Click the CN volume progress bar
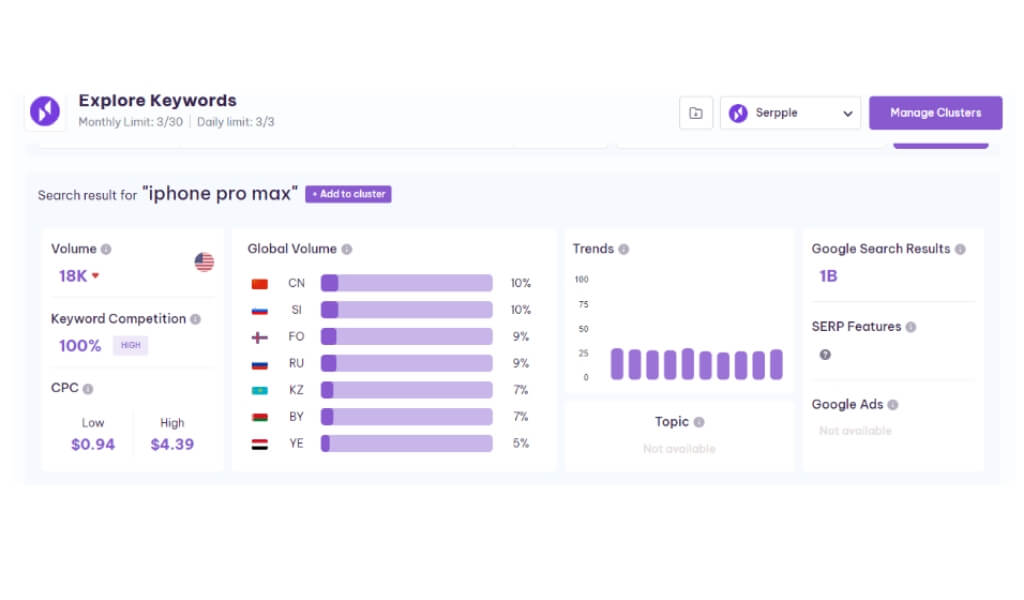This screenshot has width=1024, height=600. [406, 283]
